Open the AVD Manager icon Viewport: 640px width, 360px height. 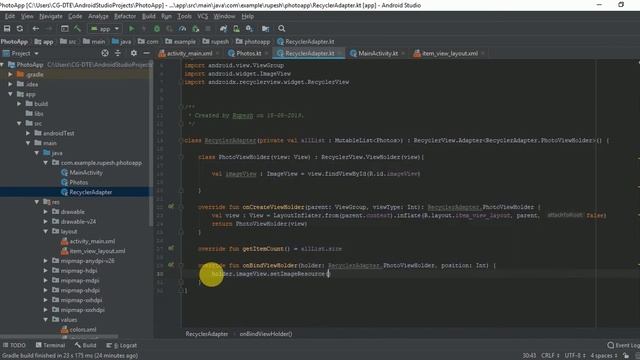coord(236,29)
